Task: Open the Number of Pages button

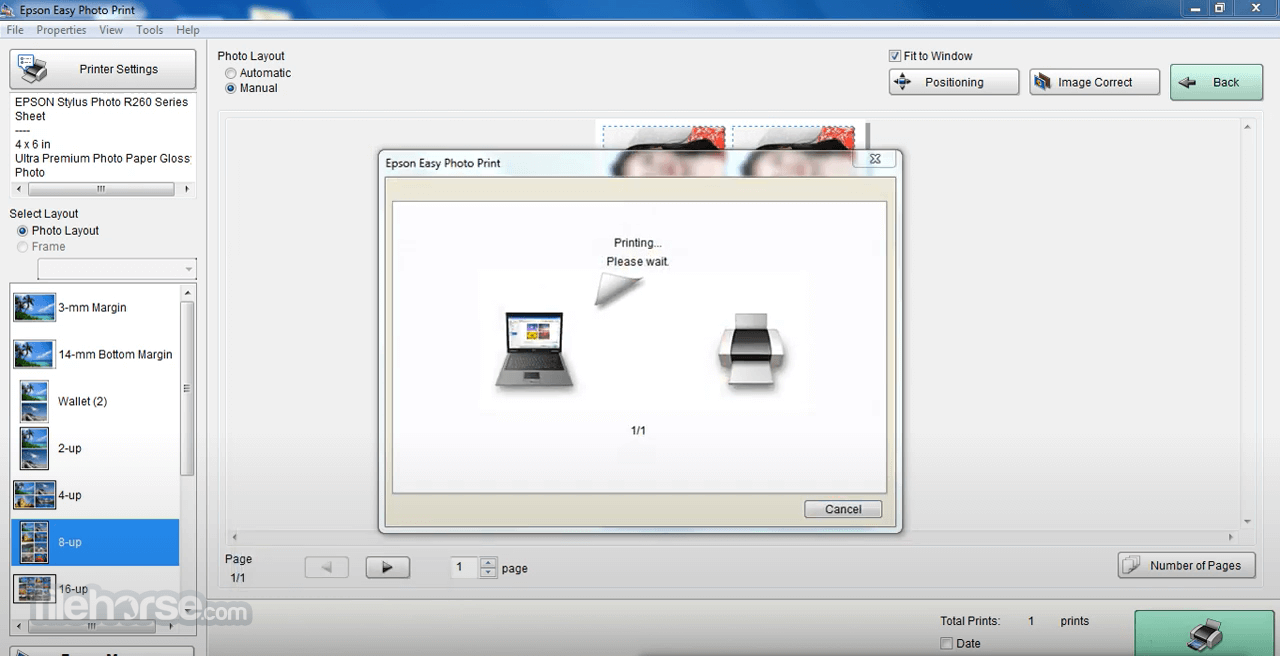Action: click(x=1186, y=565)
